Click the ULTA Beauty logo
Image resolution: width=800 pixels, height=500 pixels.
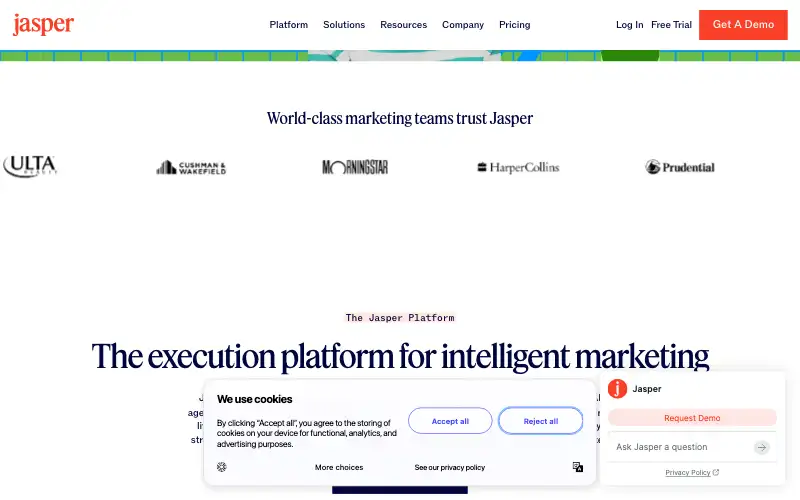click(x=30, y=166)
